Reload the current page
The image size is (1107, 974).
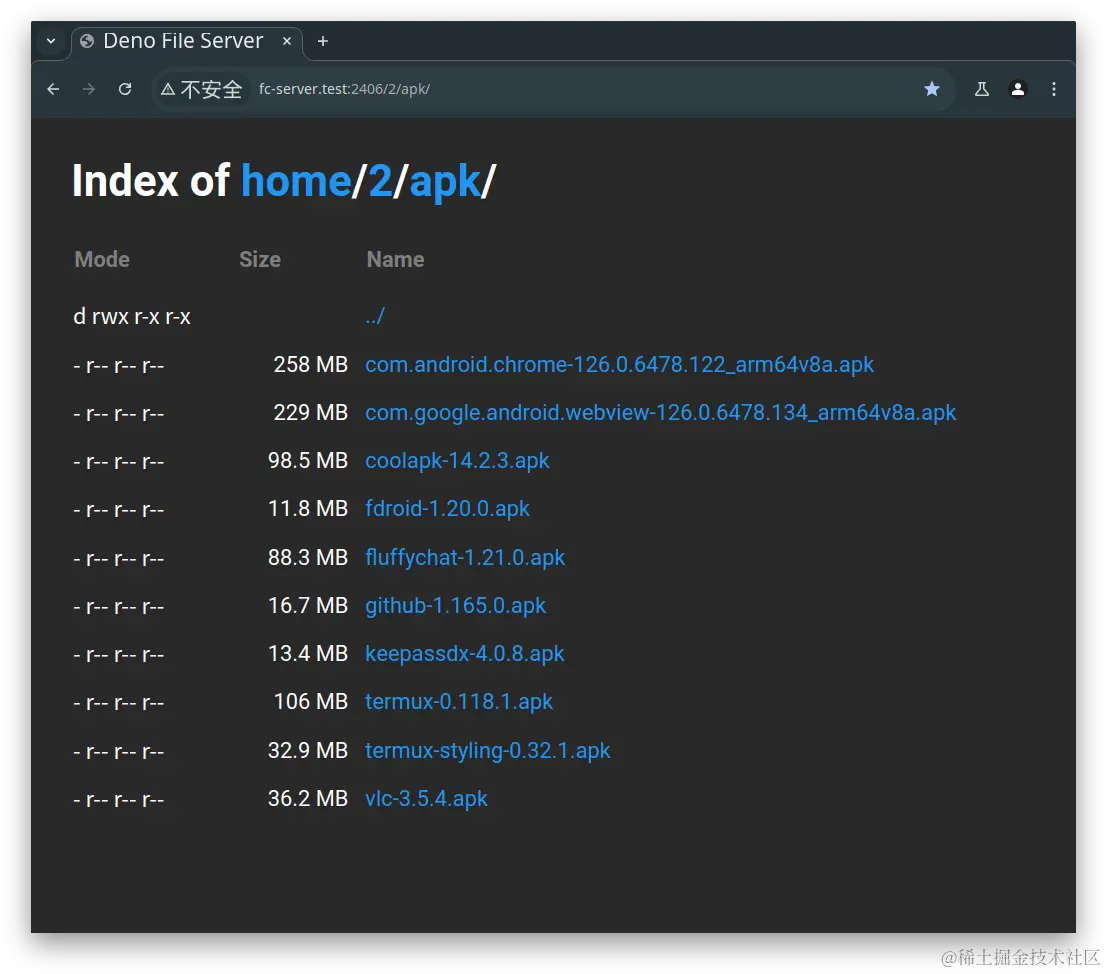(125, 89)
